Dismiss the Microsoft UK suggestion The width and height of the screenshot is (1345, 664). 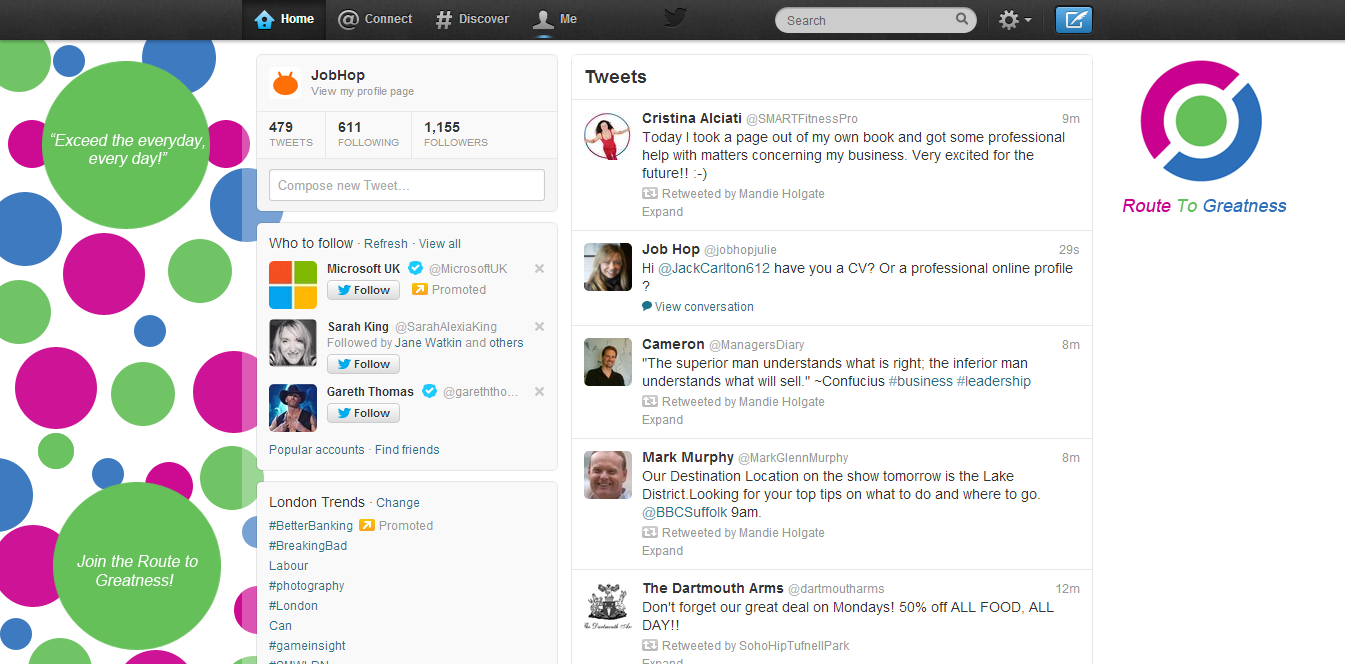click(x=539, y=268)
